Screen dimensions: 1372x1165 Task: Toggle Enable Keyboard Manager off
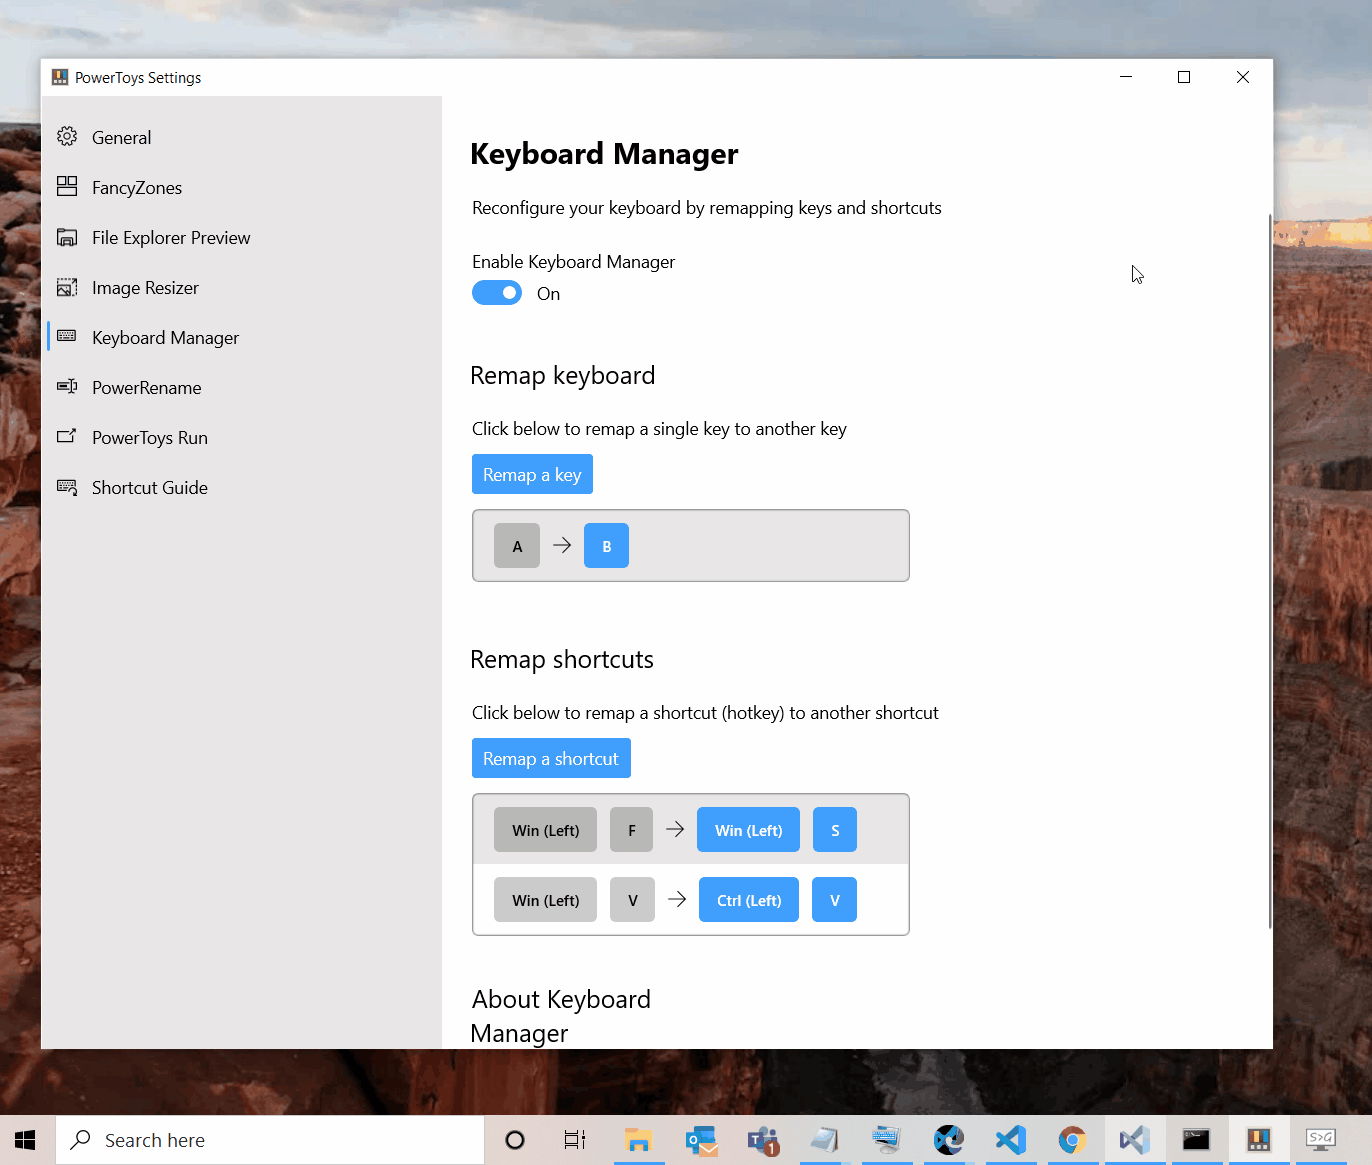[x=497, y=292]
